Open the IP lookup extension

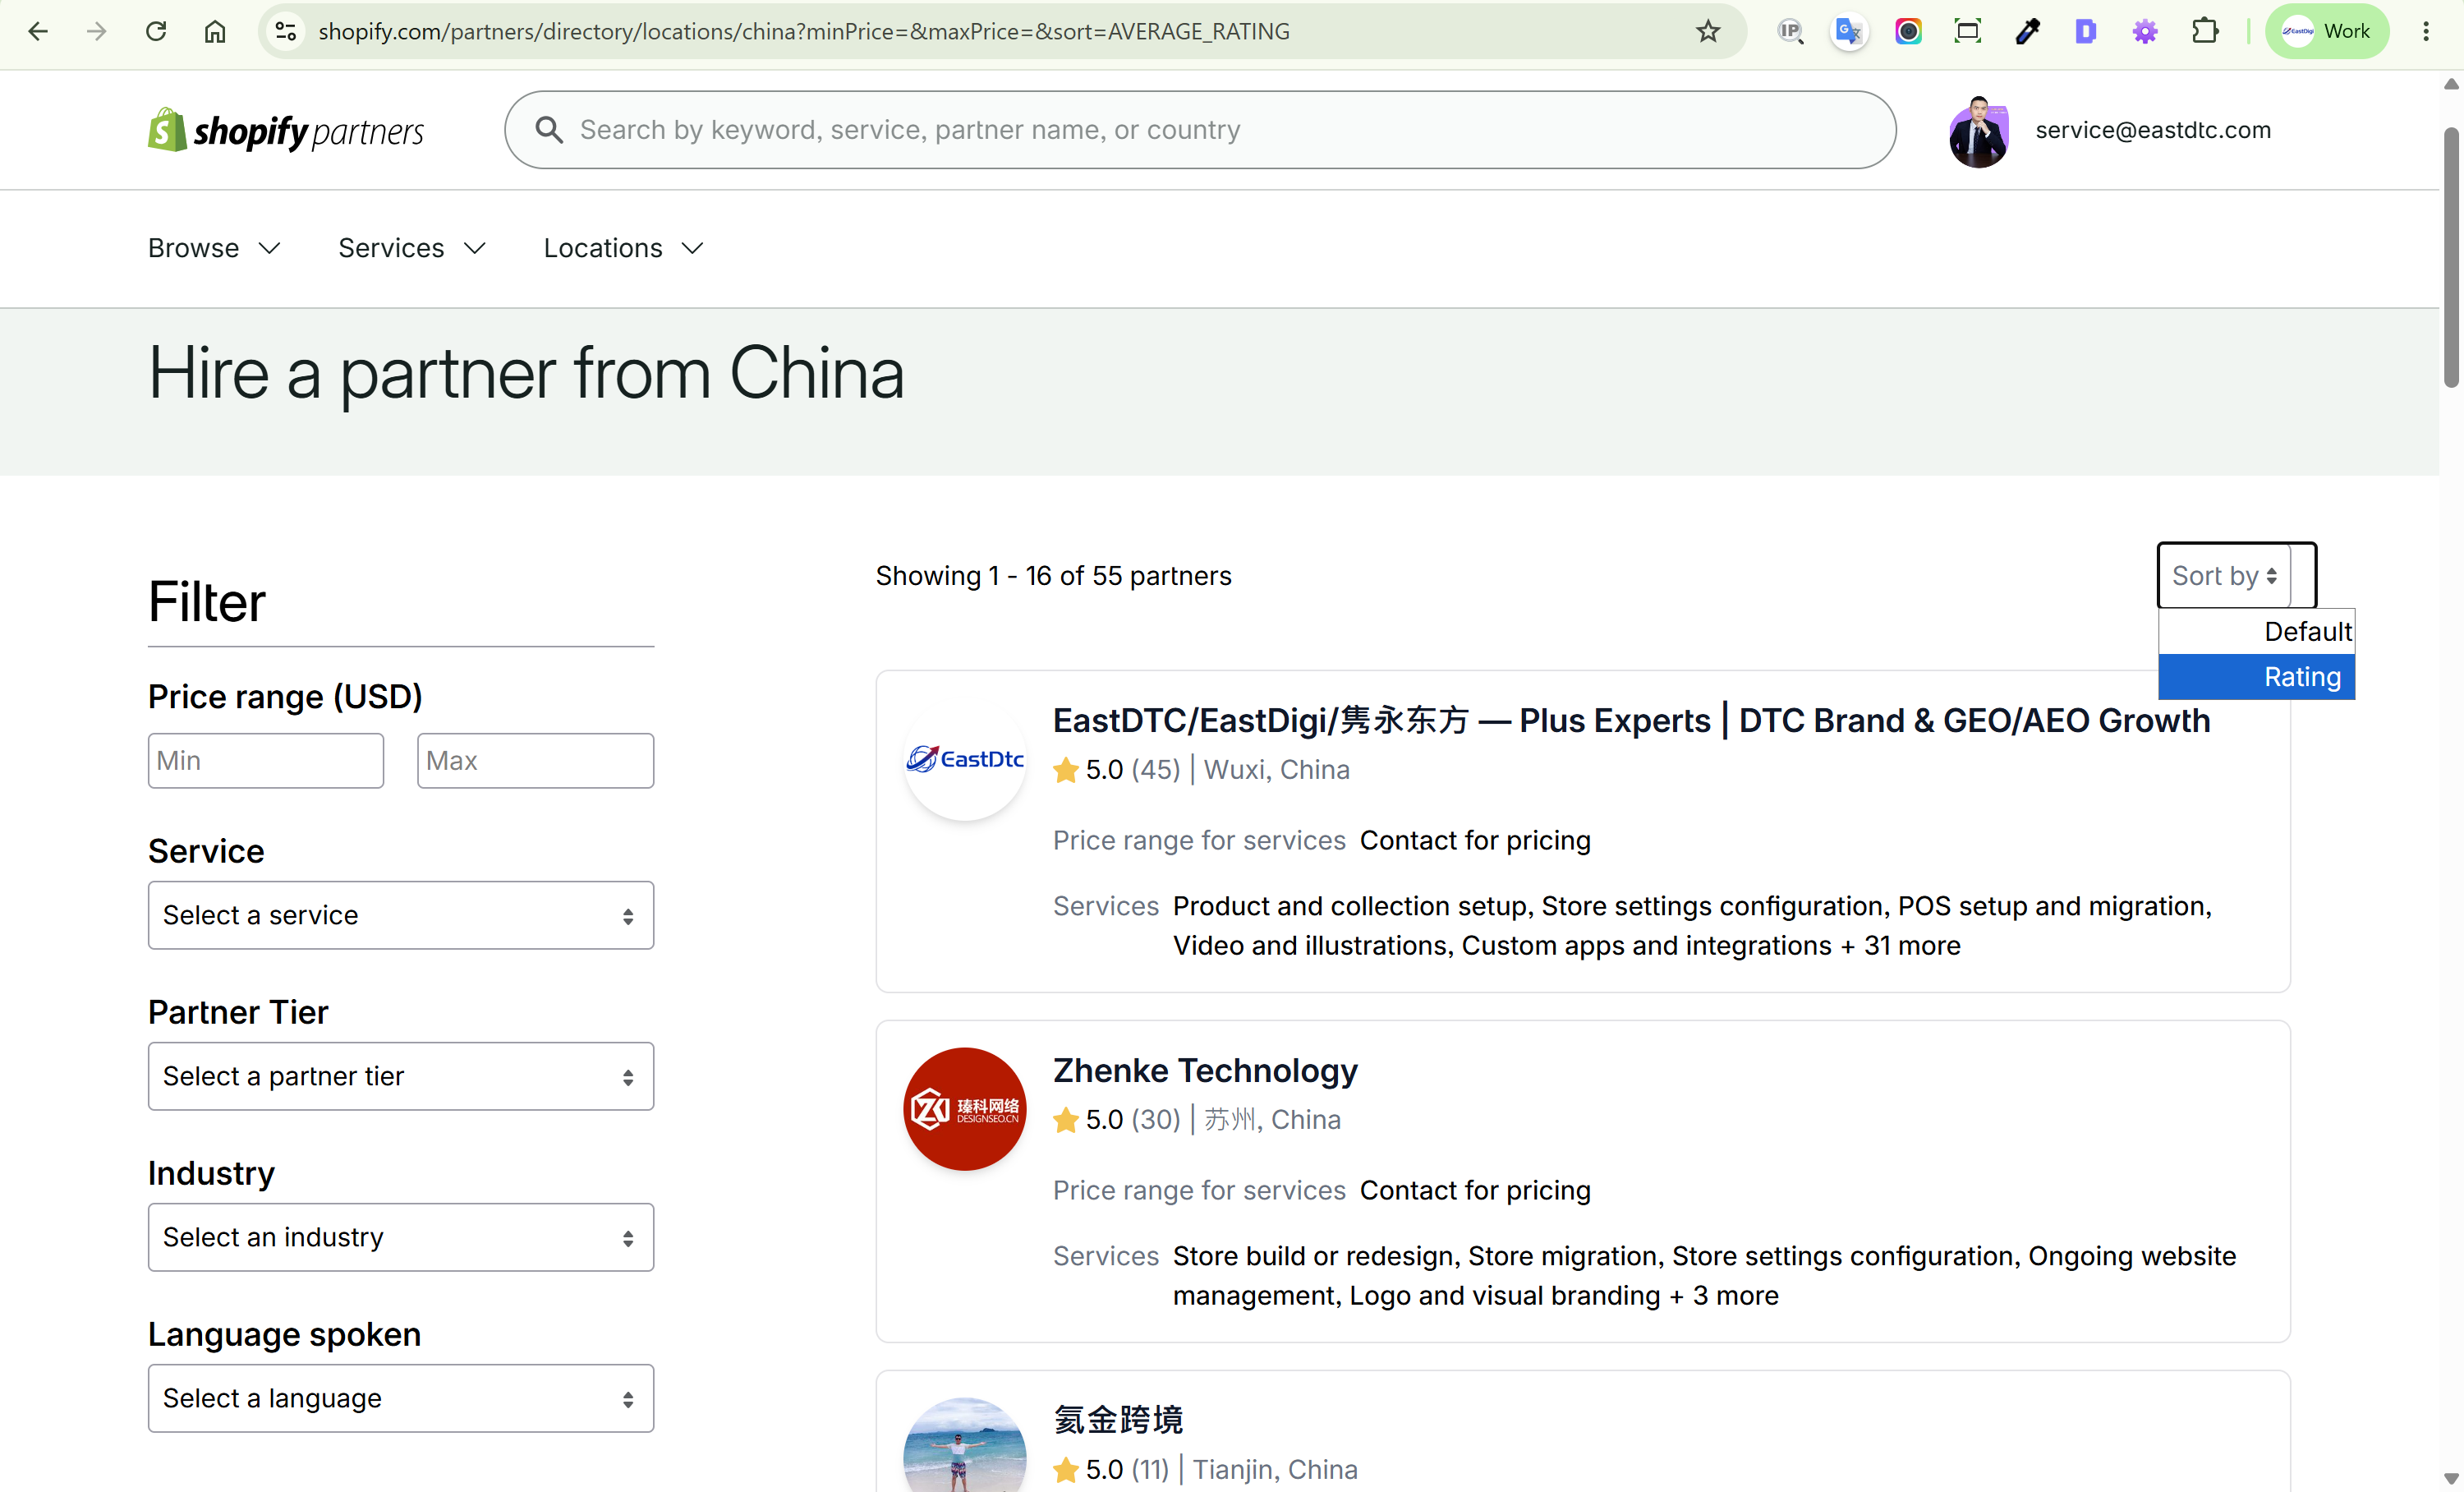click(x=1790, y=31)
